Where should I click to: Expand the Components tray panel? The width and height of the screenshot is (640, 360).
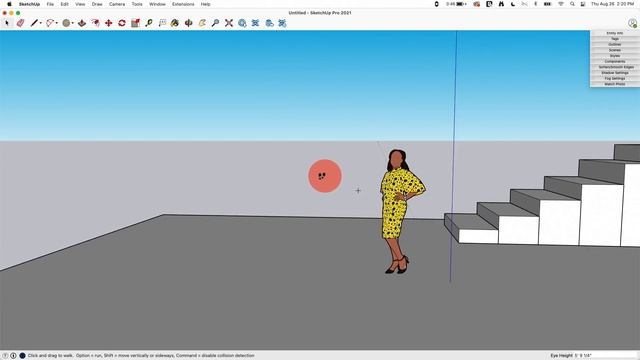(615, 62)
